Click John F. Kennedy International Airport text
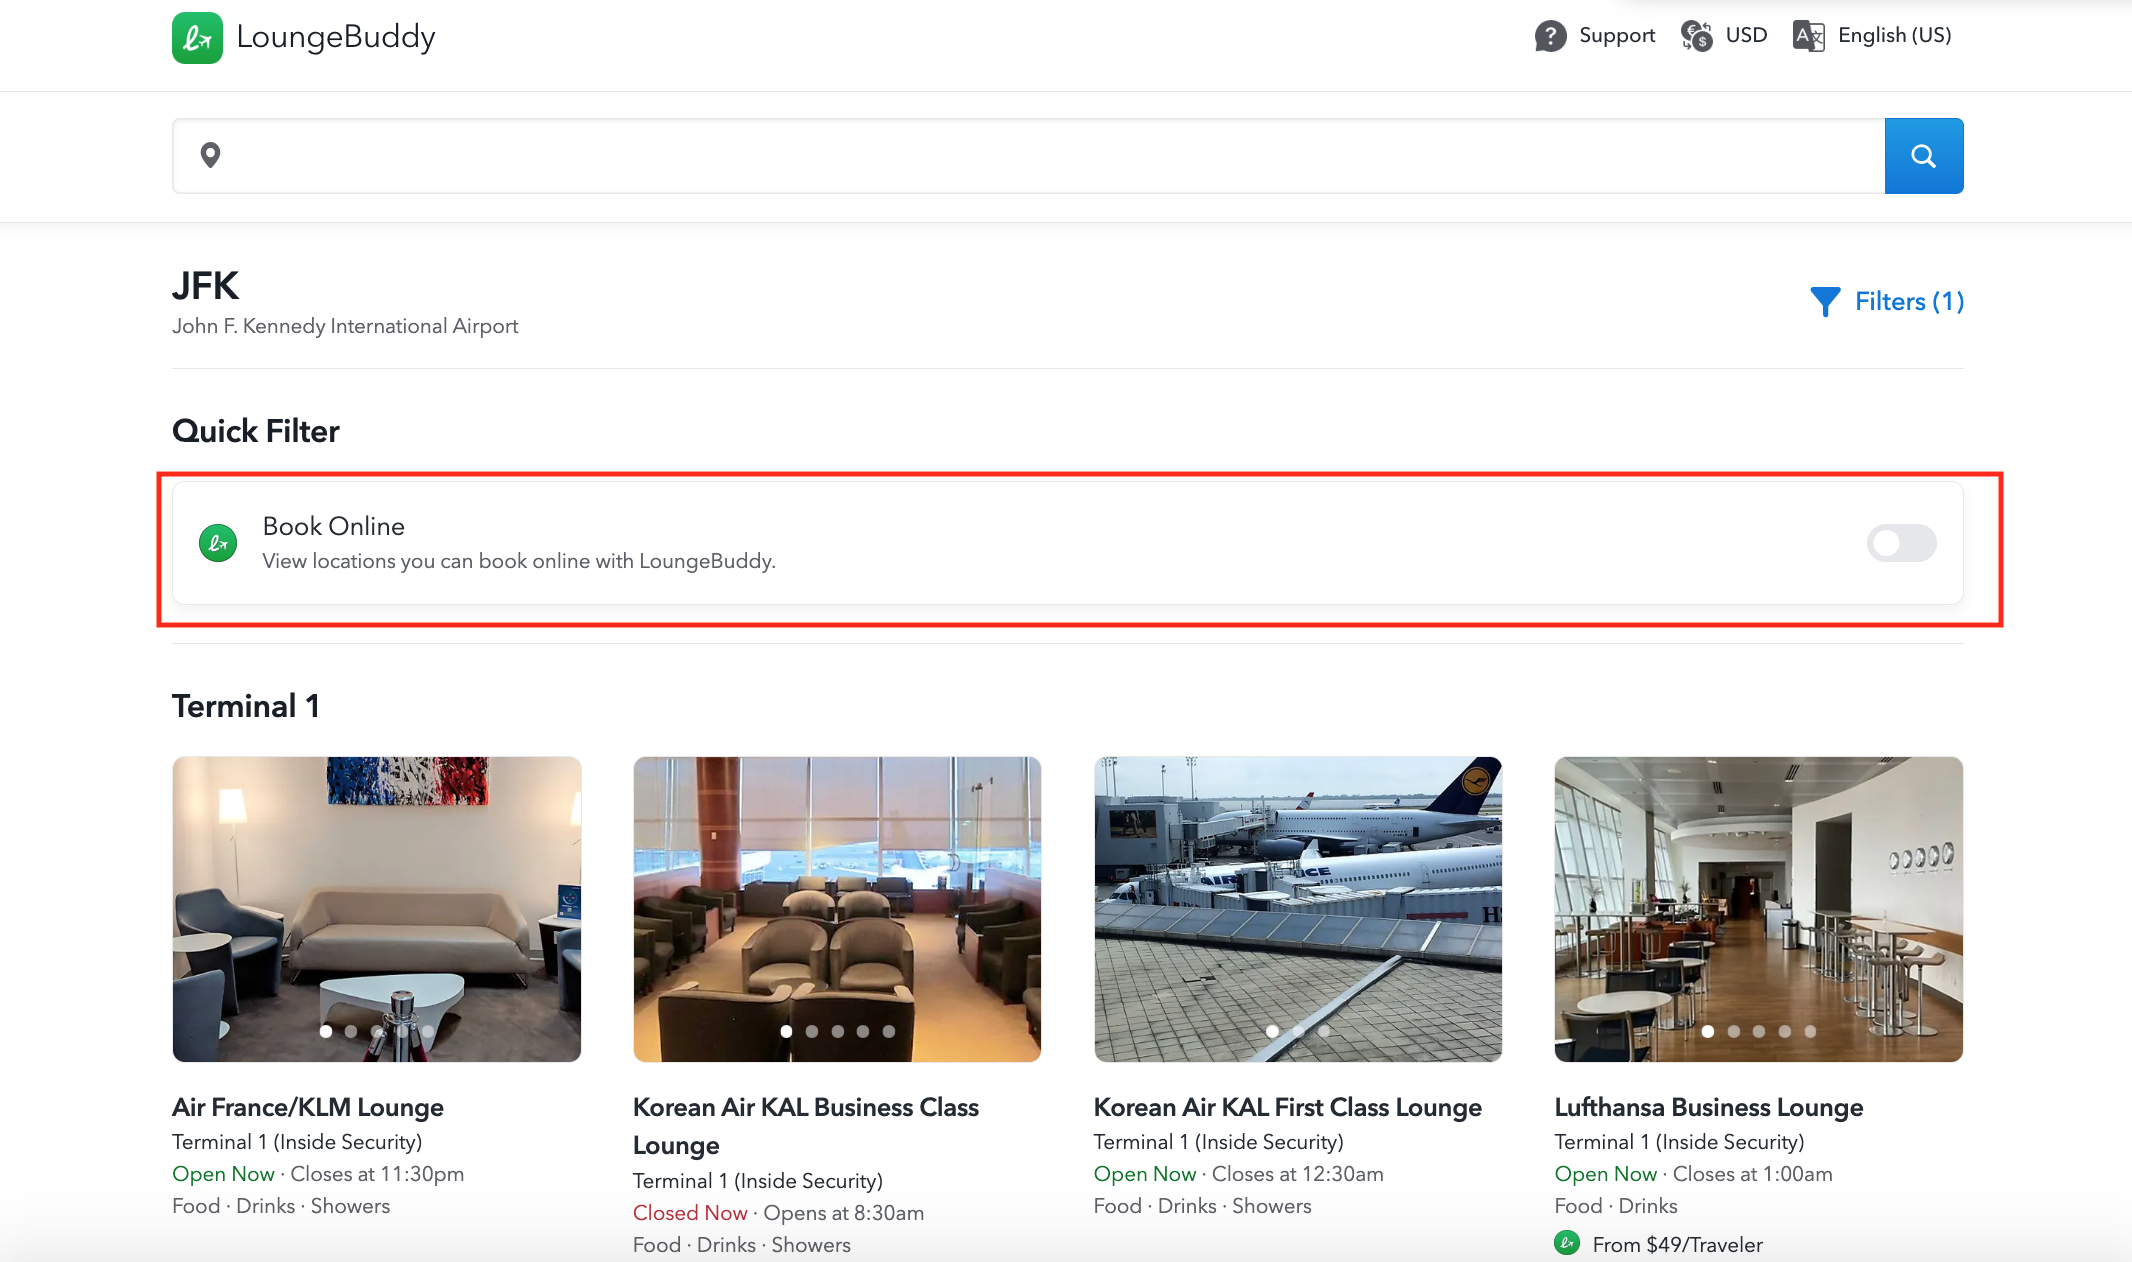This screenshot has height=1262, width=2132. [345, 326]
